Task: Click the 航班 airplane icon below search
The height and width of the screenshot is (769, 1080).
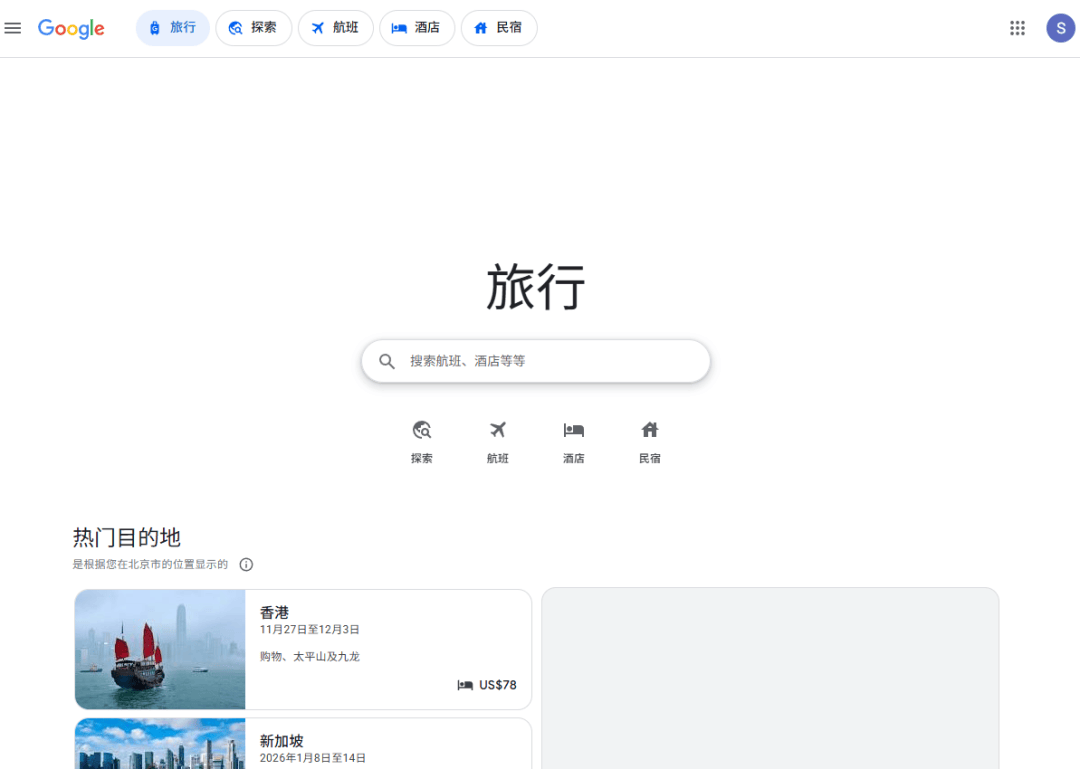Action: 498,431
